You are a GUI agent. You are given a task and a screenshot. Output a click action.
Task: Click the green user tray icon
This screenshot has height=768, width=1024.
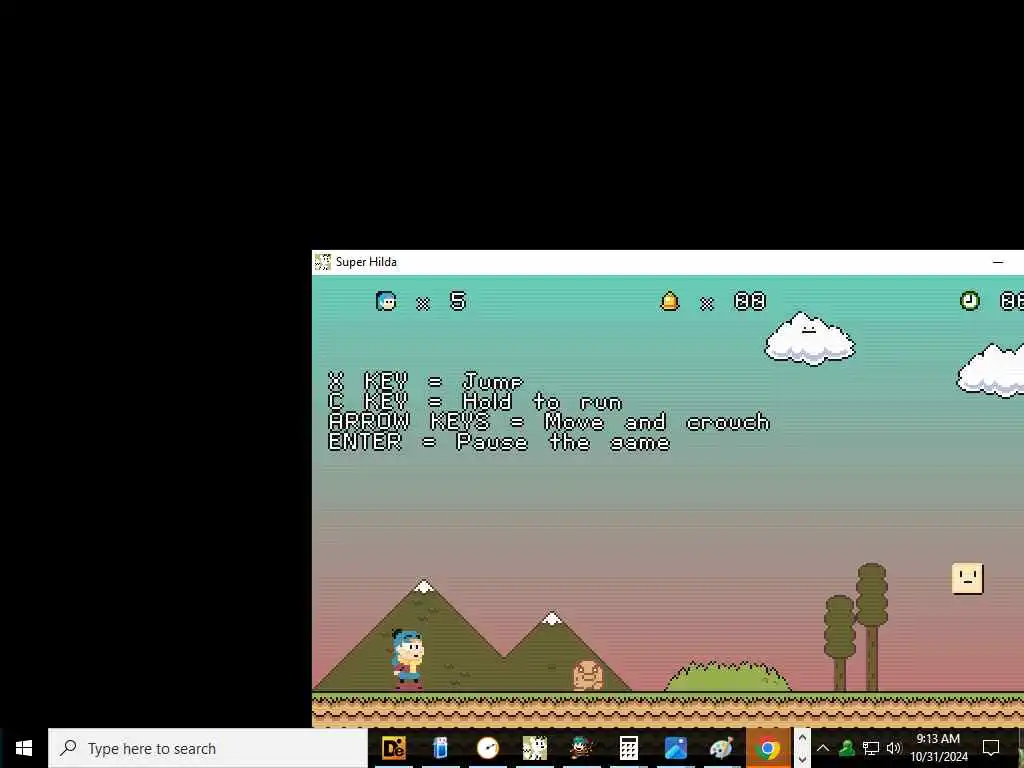(x=847, y=748)
